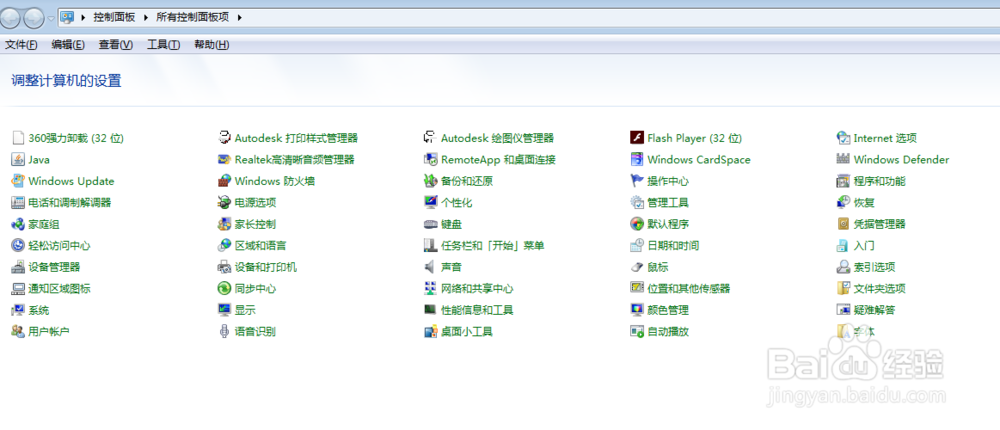Click the 日期和时间 icon
The width and height of the screenshot is (1000, 430).
(x=636, y=246)
